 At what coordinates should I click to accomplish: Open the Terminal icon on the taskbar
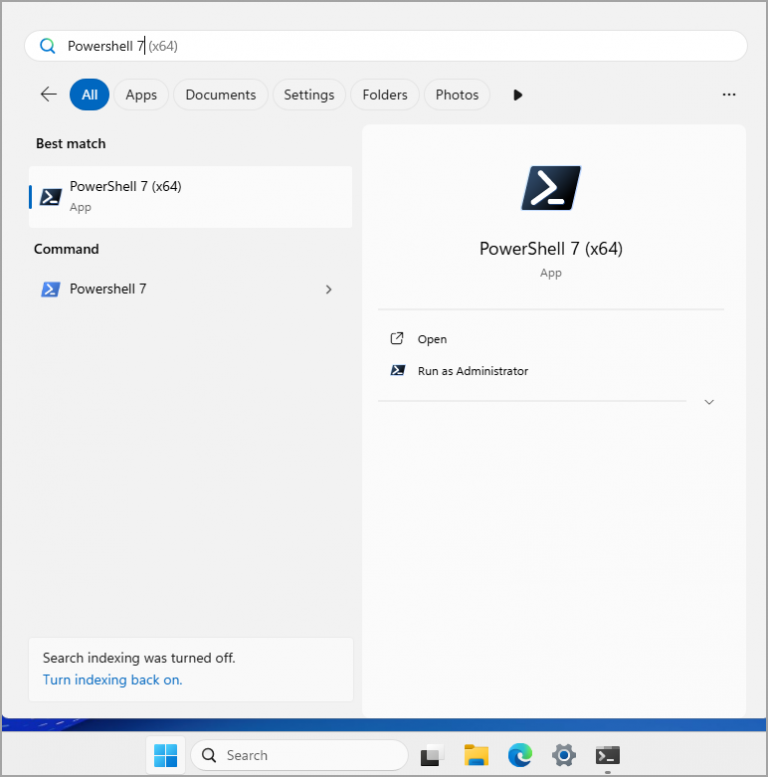click(608, 755)
